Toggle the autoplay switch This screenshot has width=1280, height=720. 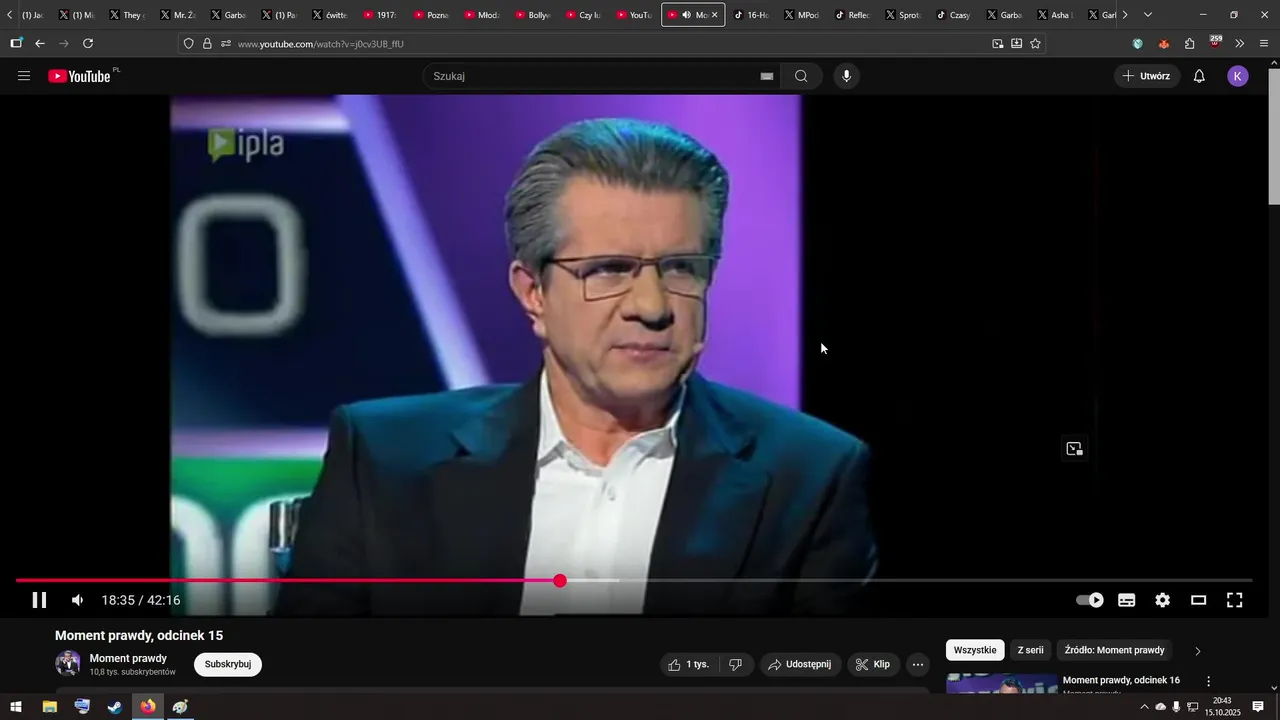point(1090,600)
